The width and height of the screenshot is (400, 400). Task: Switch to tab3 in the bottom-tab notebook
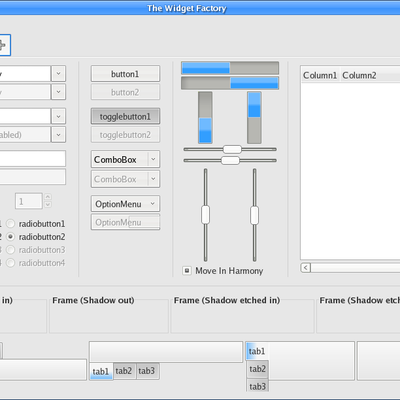(x=147, y=371)
